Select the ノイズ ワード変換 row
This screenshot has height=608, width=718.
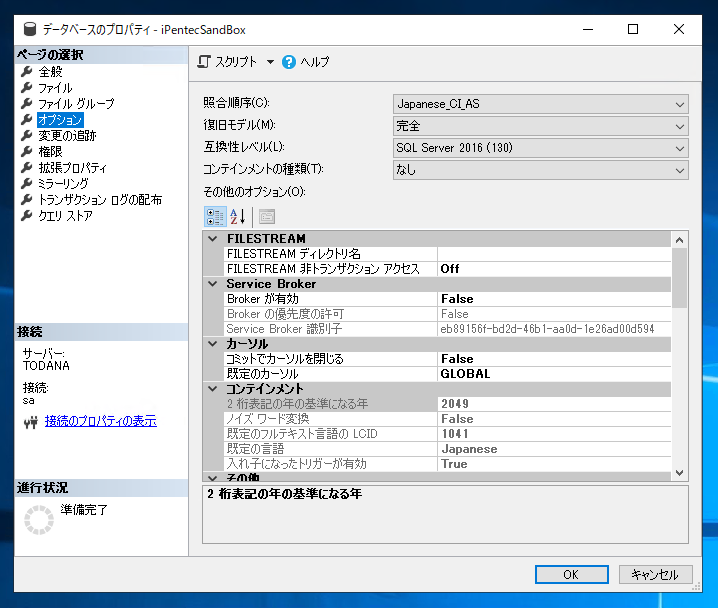click(x=448, y=419)
